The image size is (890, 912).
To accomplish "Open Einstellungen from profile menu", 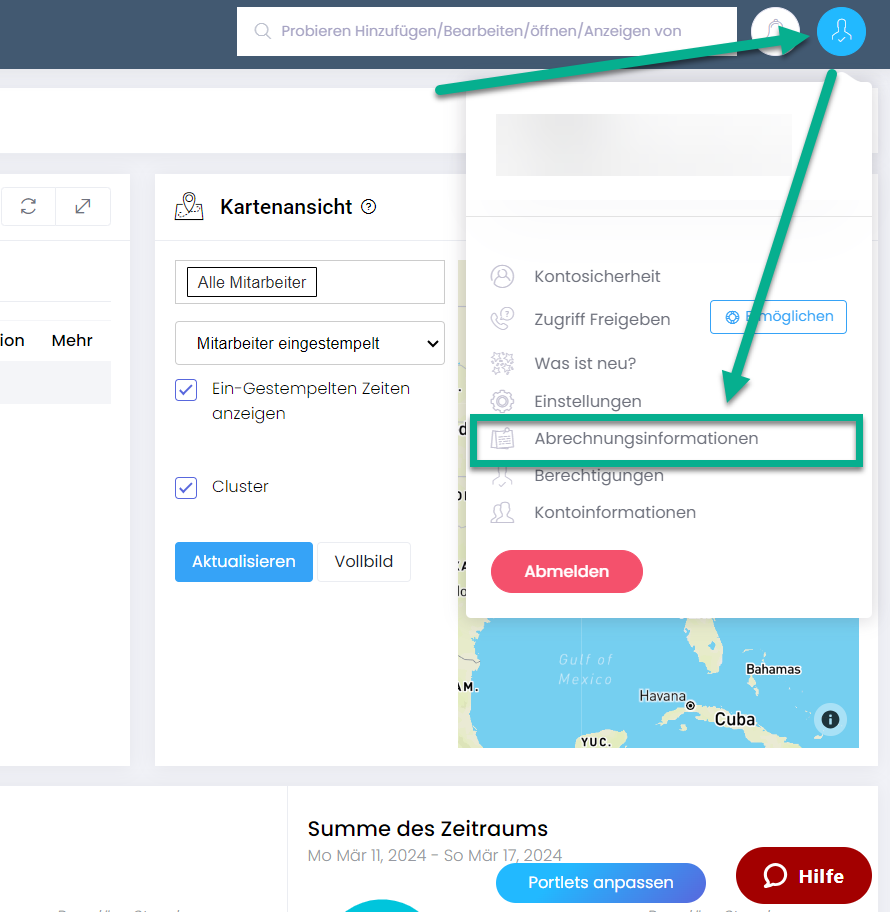I will point(588,401).
